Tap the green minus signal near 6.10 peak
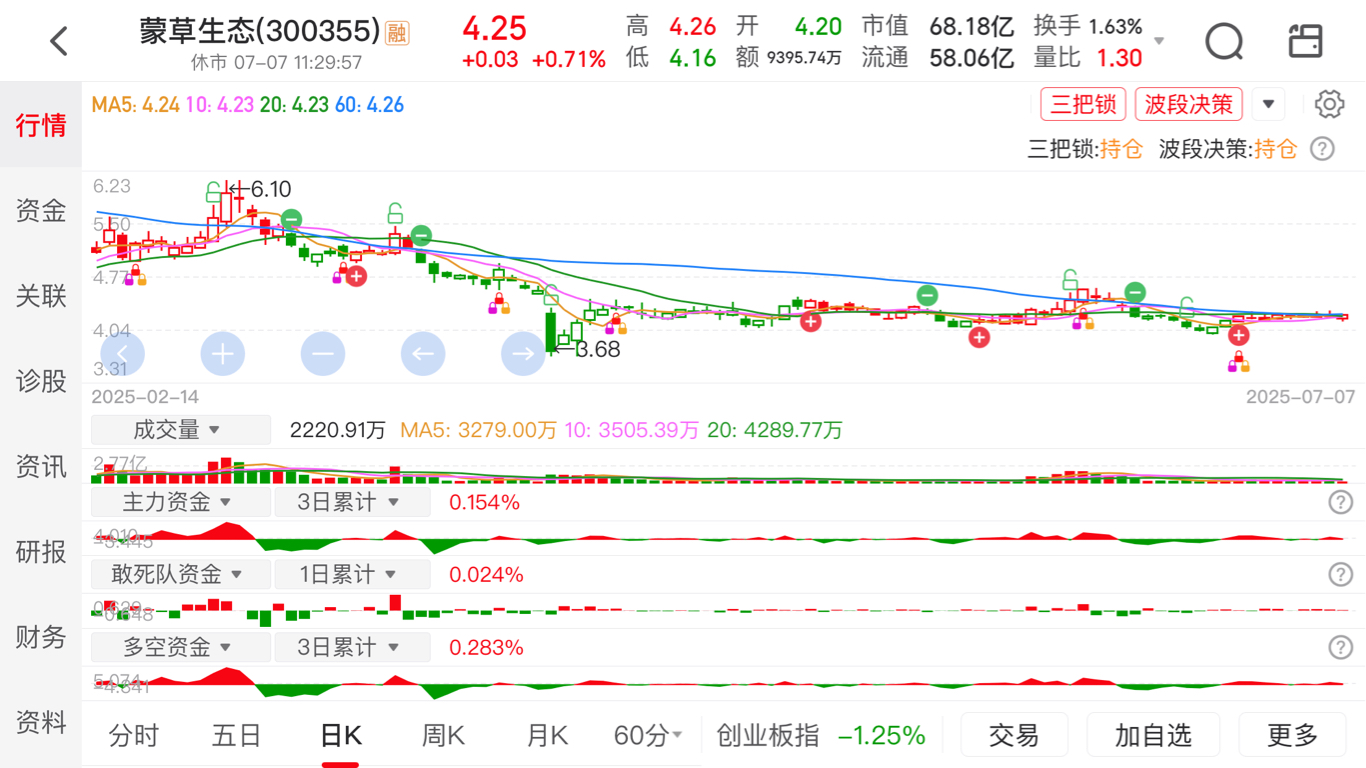 290,219
